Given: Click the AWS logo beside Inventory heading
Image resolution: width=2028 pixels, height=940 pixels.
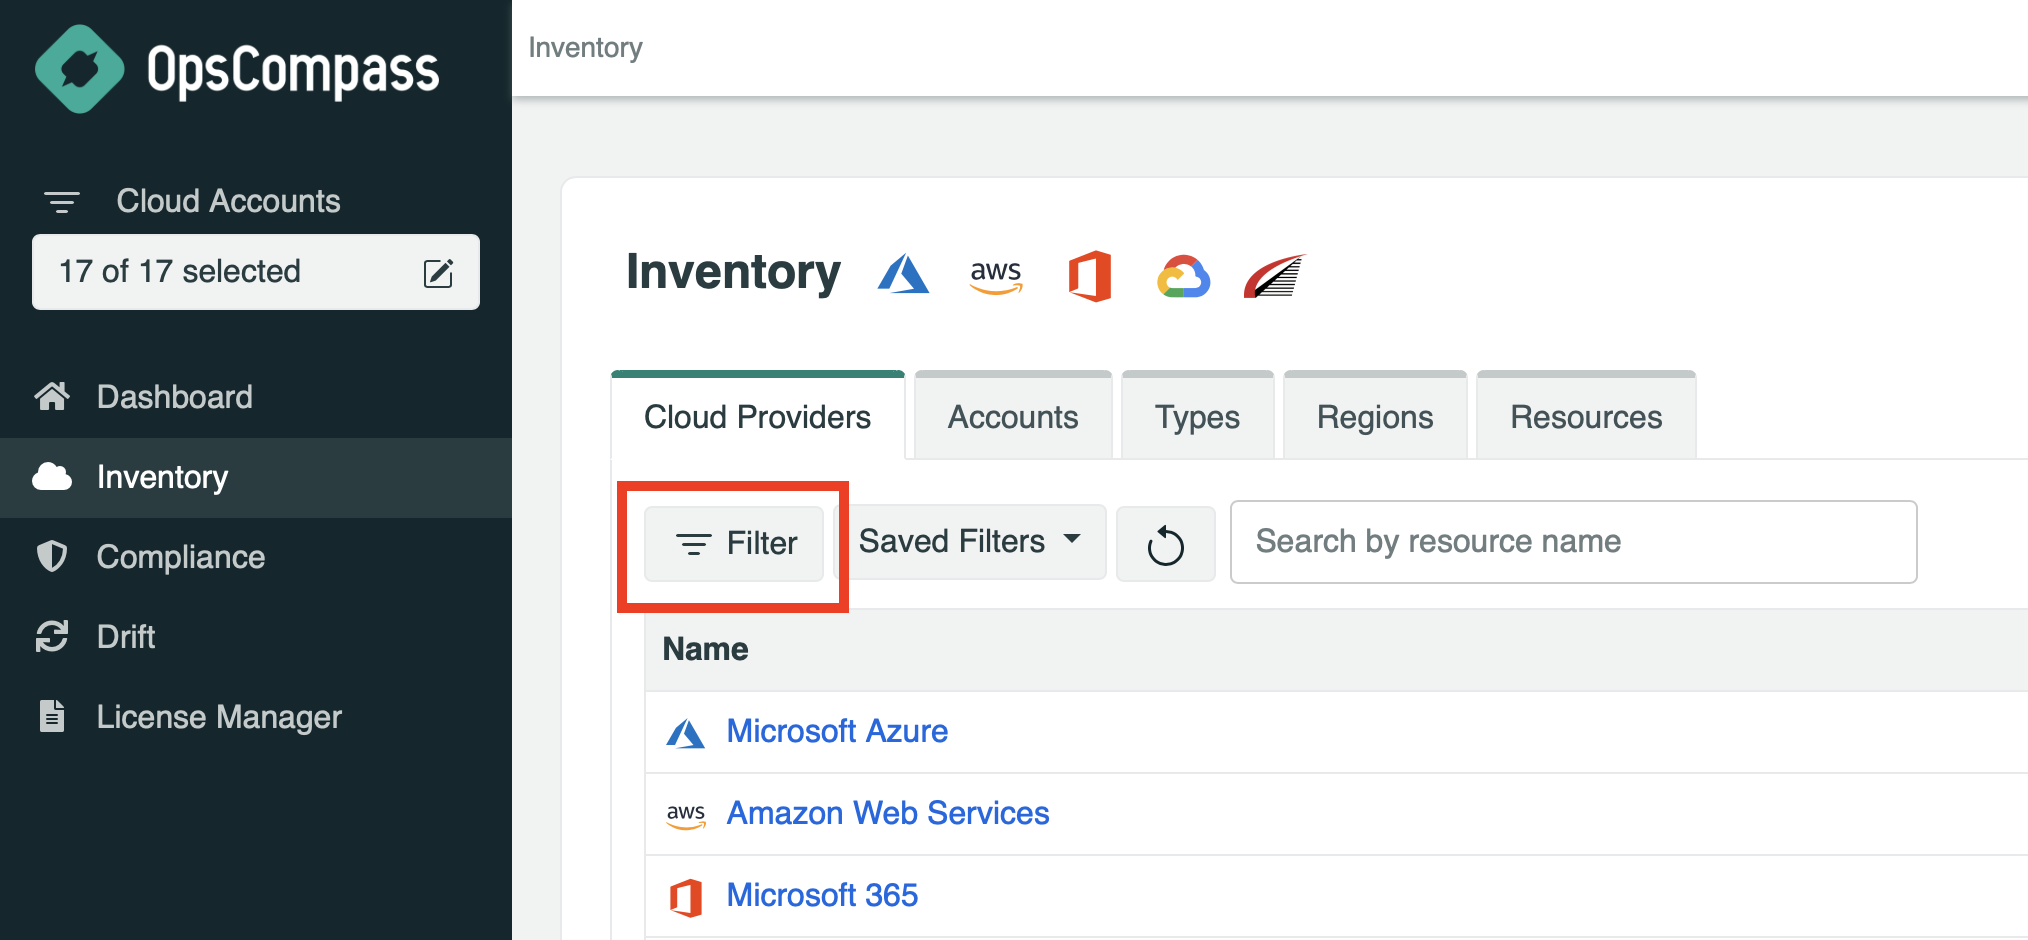Looking at the screenshot, I should tap(996, 276).
